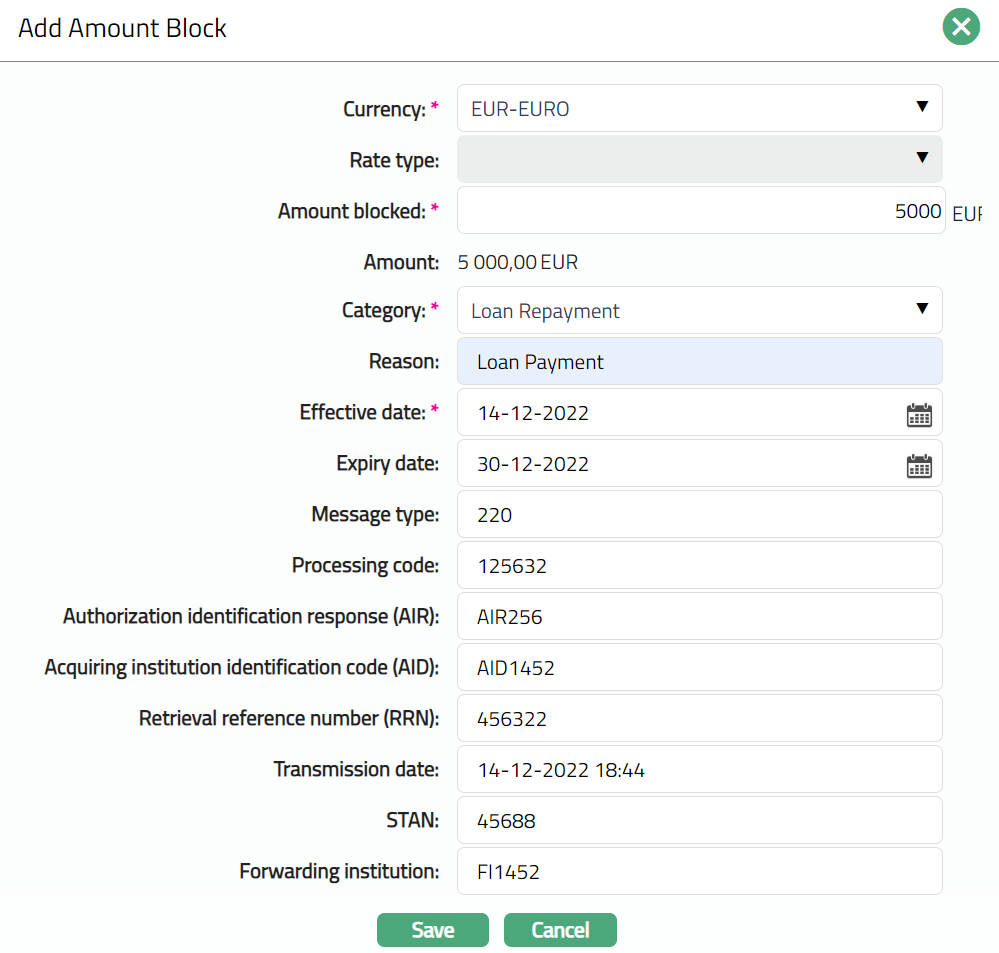This screenshot has height=953, width=999.
Task: Open the Category dropdown list
Action: [x=699, y=311]
